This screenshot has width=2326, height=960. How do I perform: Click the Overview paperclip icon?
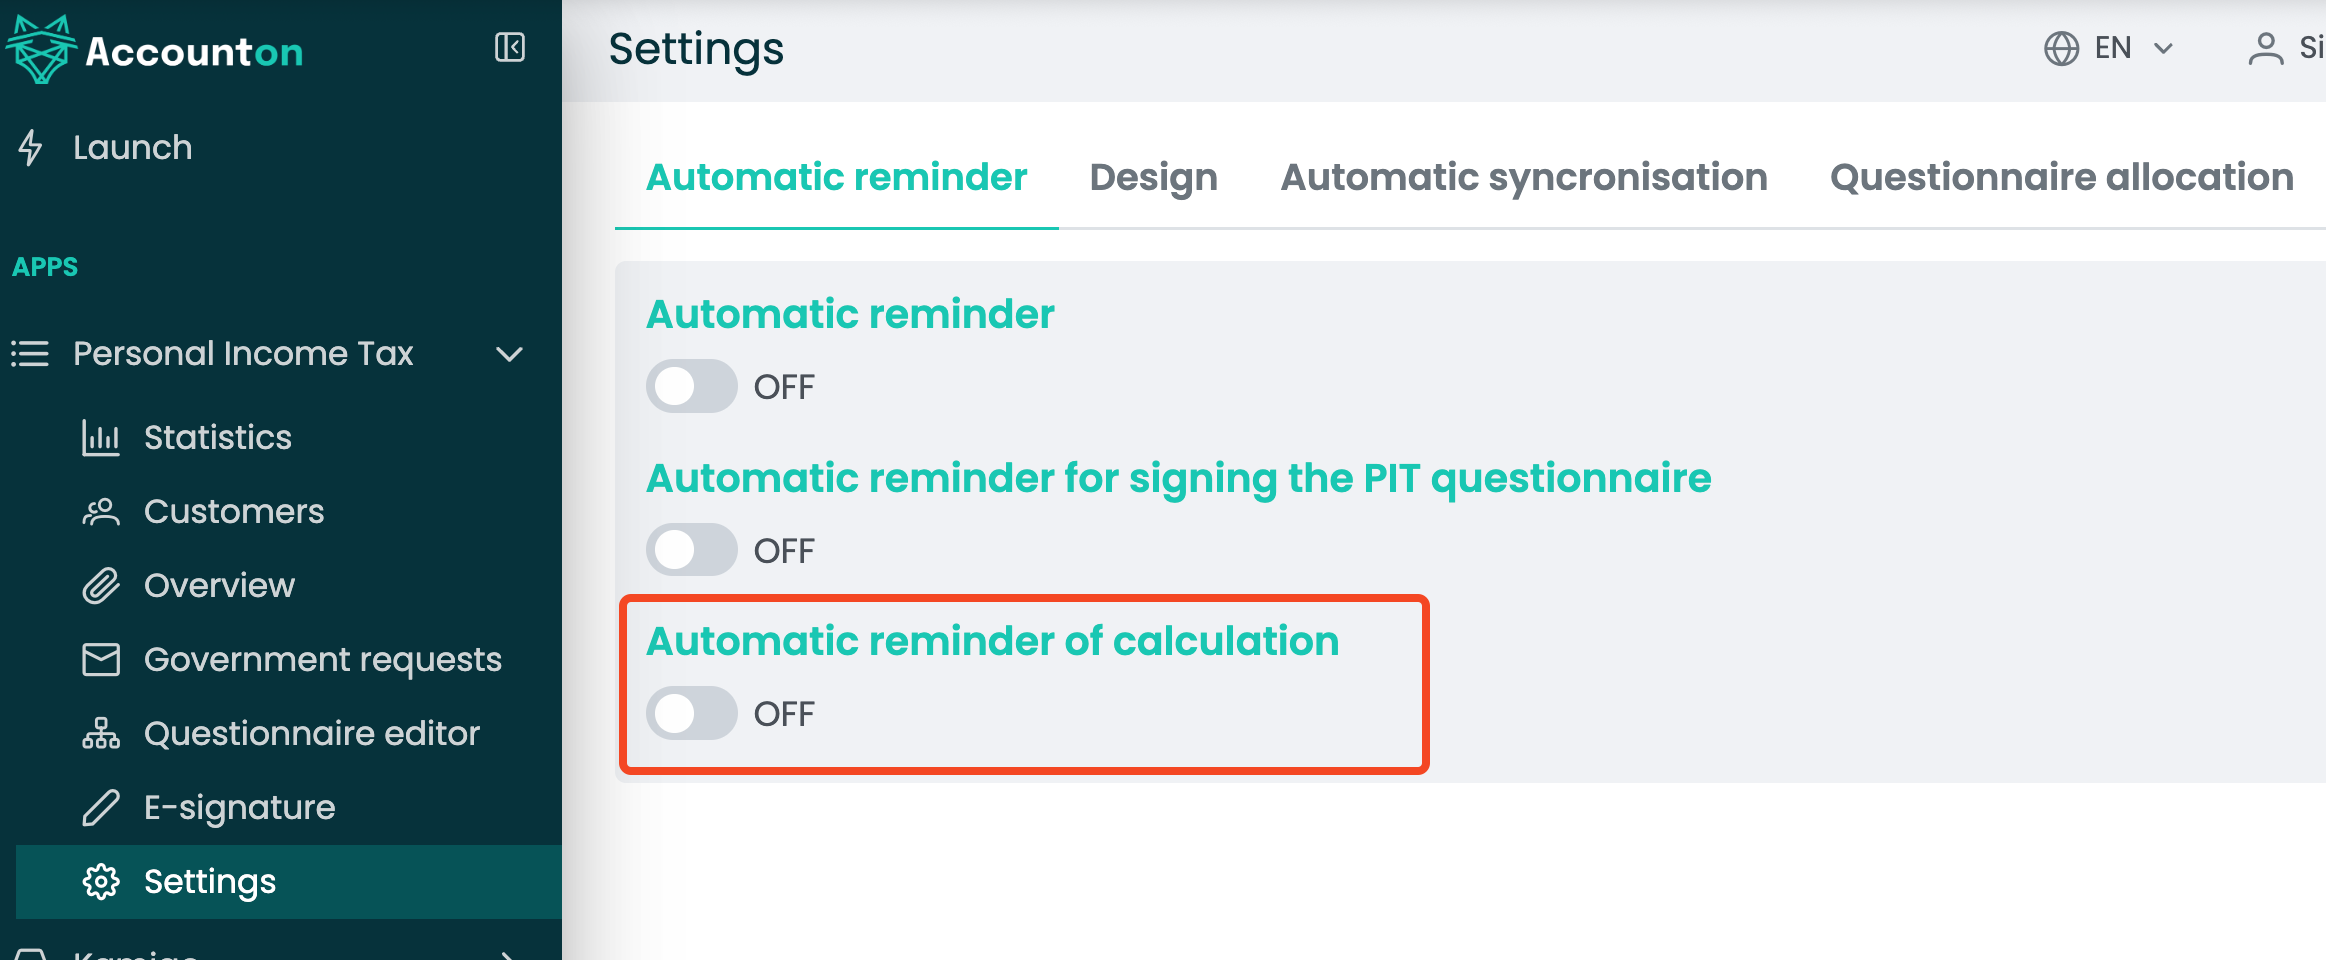101,586
